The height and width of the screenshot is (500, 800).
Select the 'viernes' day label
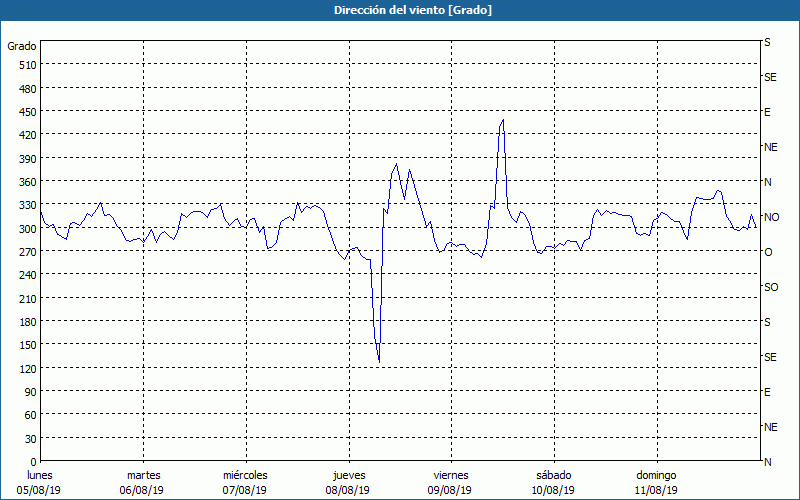point(451,476)
